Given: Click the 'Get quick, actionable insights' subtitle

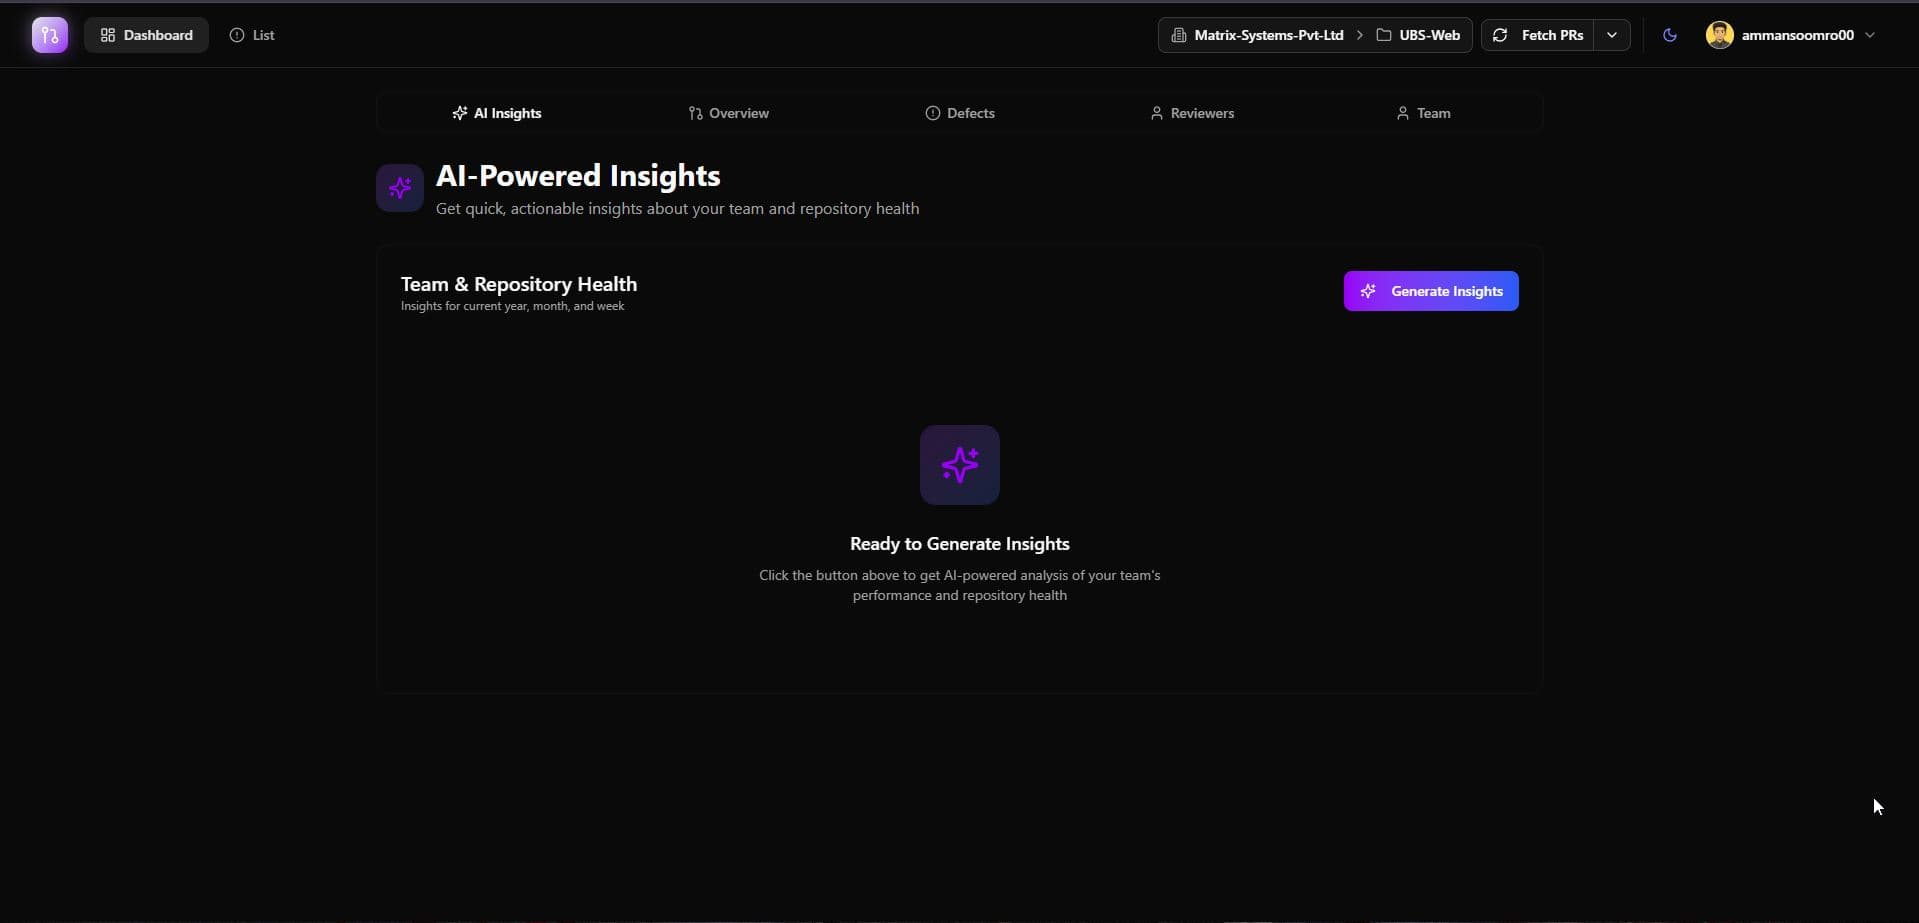Looking at the screenshot, I should 677,208.
